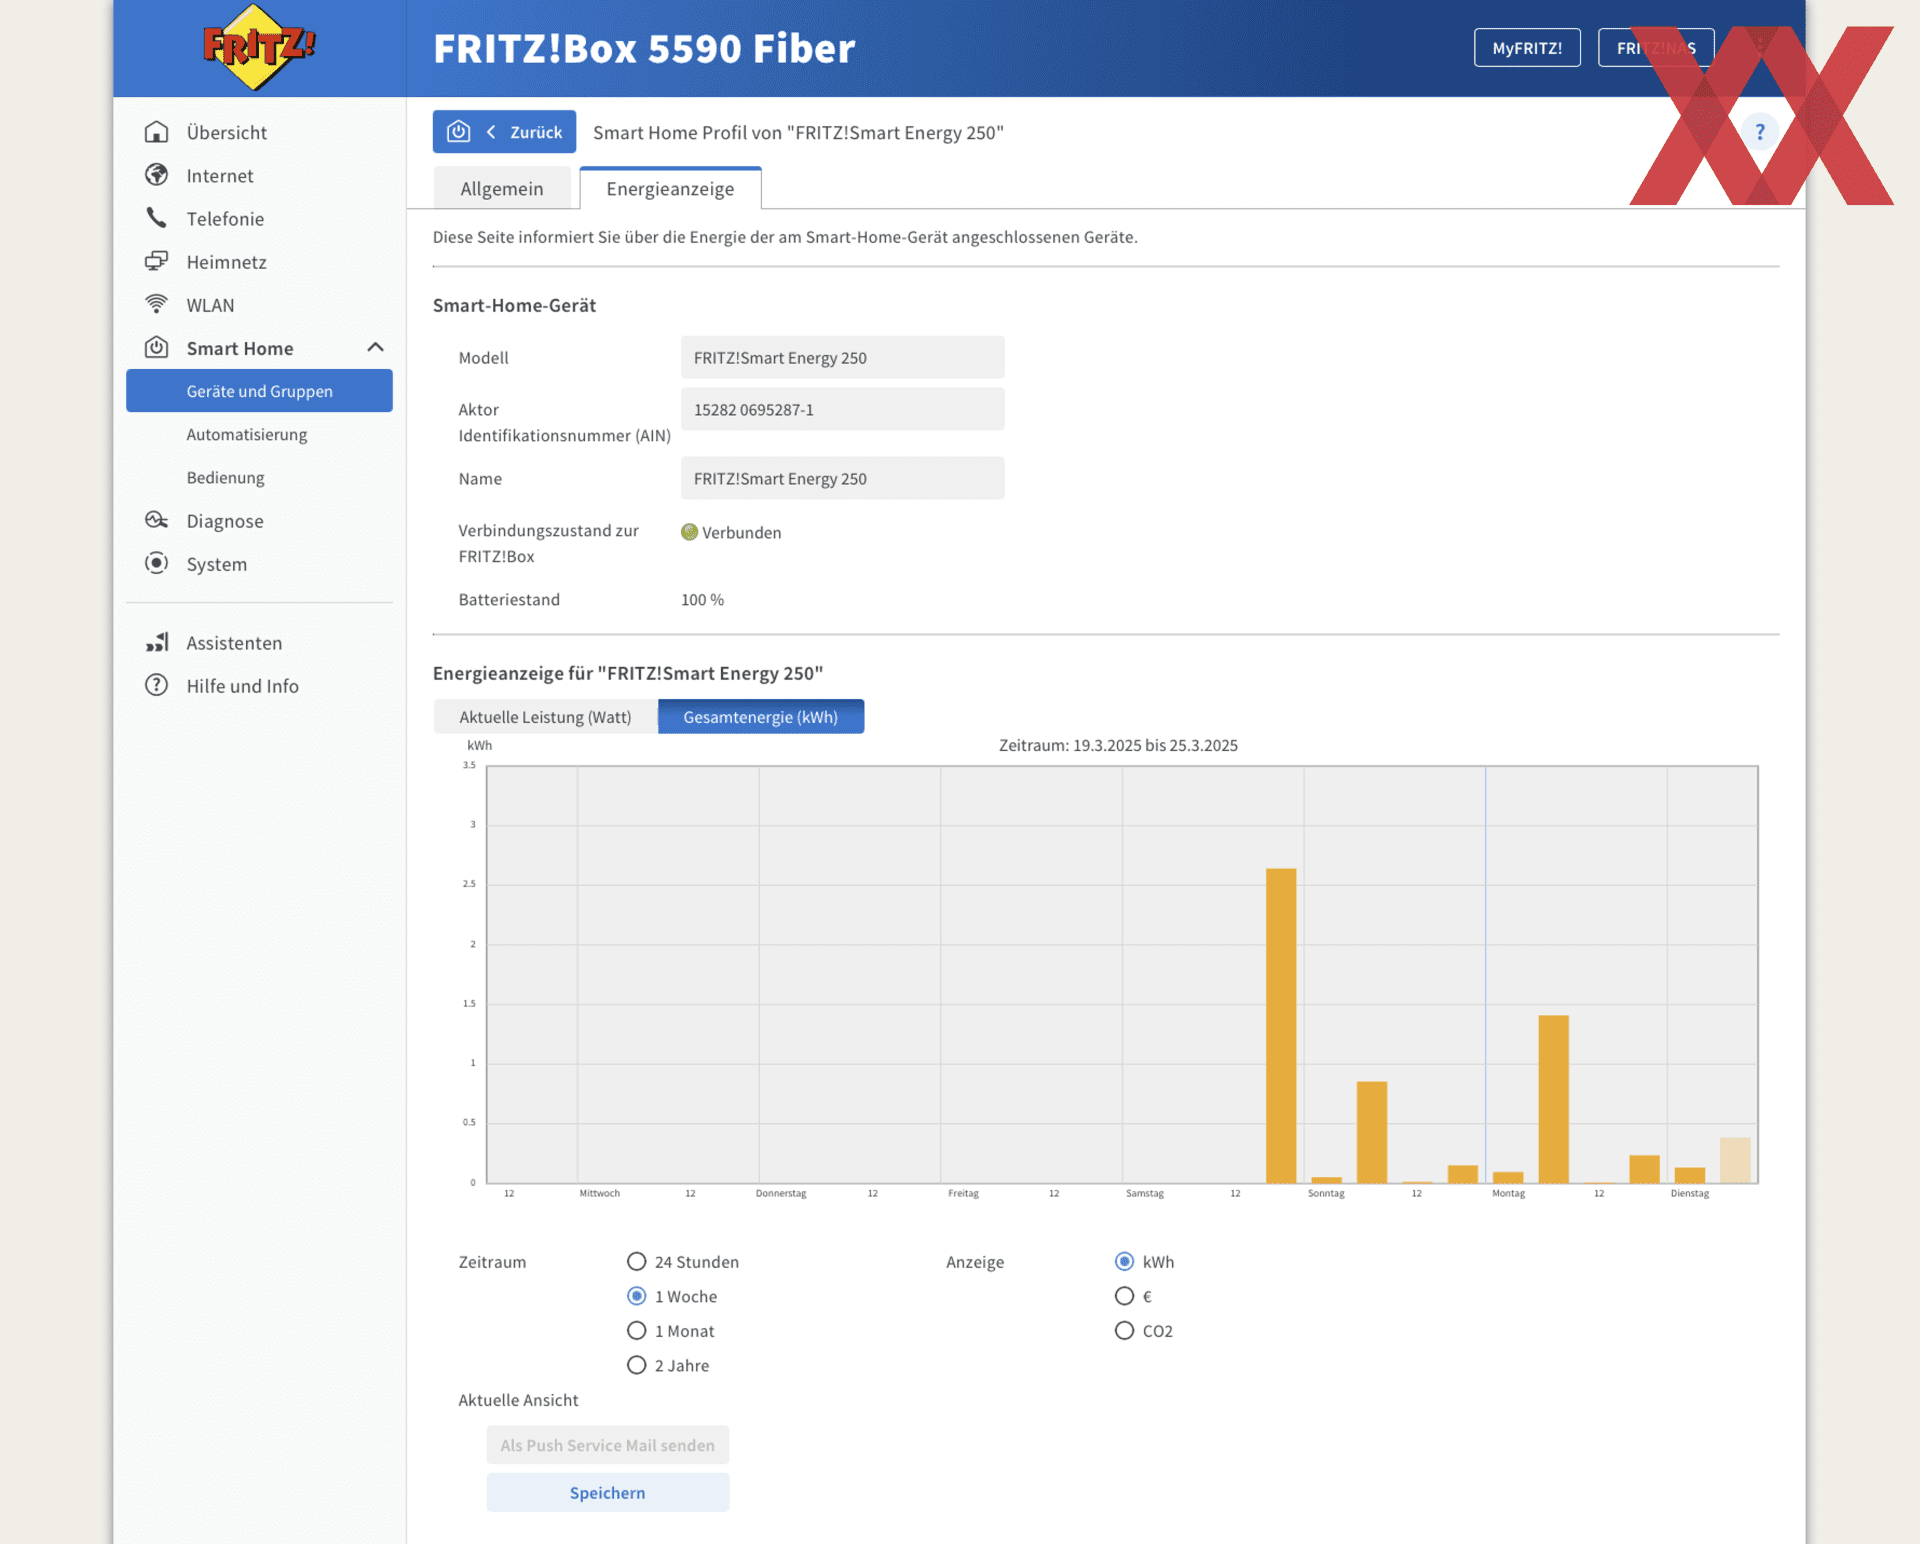This screenshot has width=1920, height=1544.
Task: Open the Diagnose menu entry
Action: pos(225,520)
